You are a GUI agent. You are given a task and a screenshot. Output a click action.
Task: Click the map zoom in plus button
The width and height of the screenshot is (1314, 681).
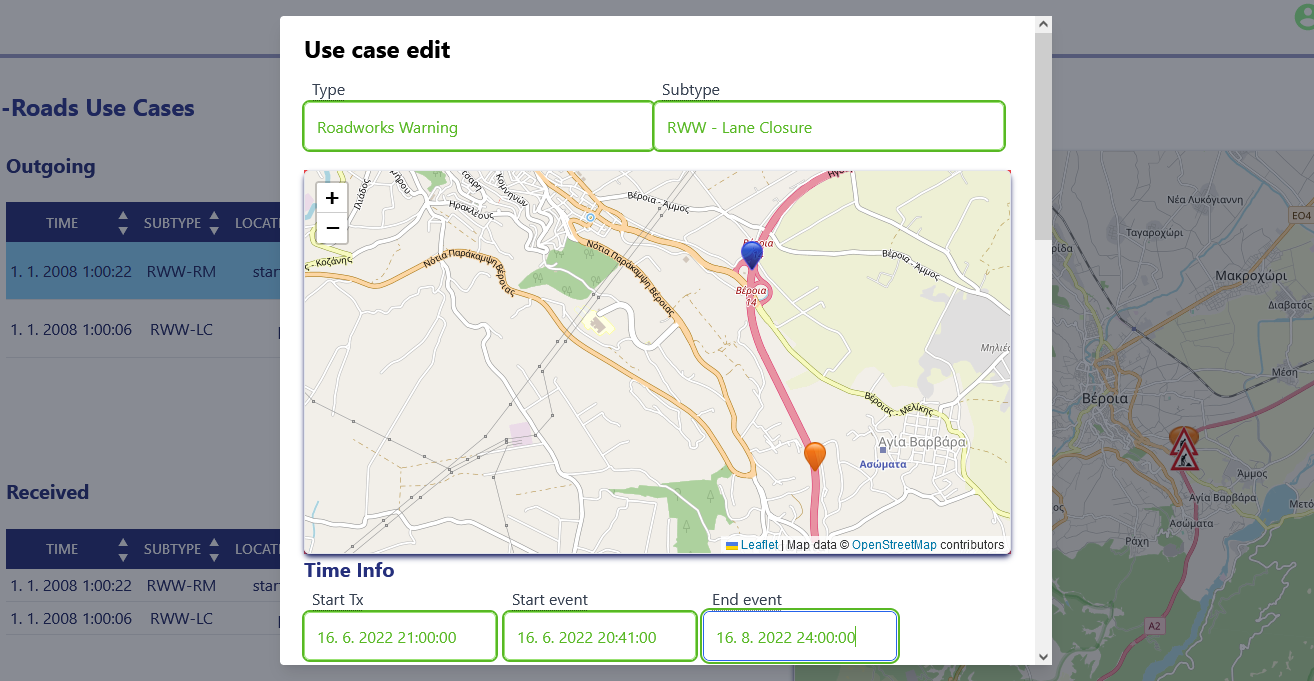pyautogui.click(x=332, y=198)
